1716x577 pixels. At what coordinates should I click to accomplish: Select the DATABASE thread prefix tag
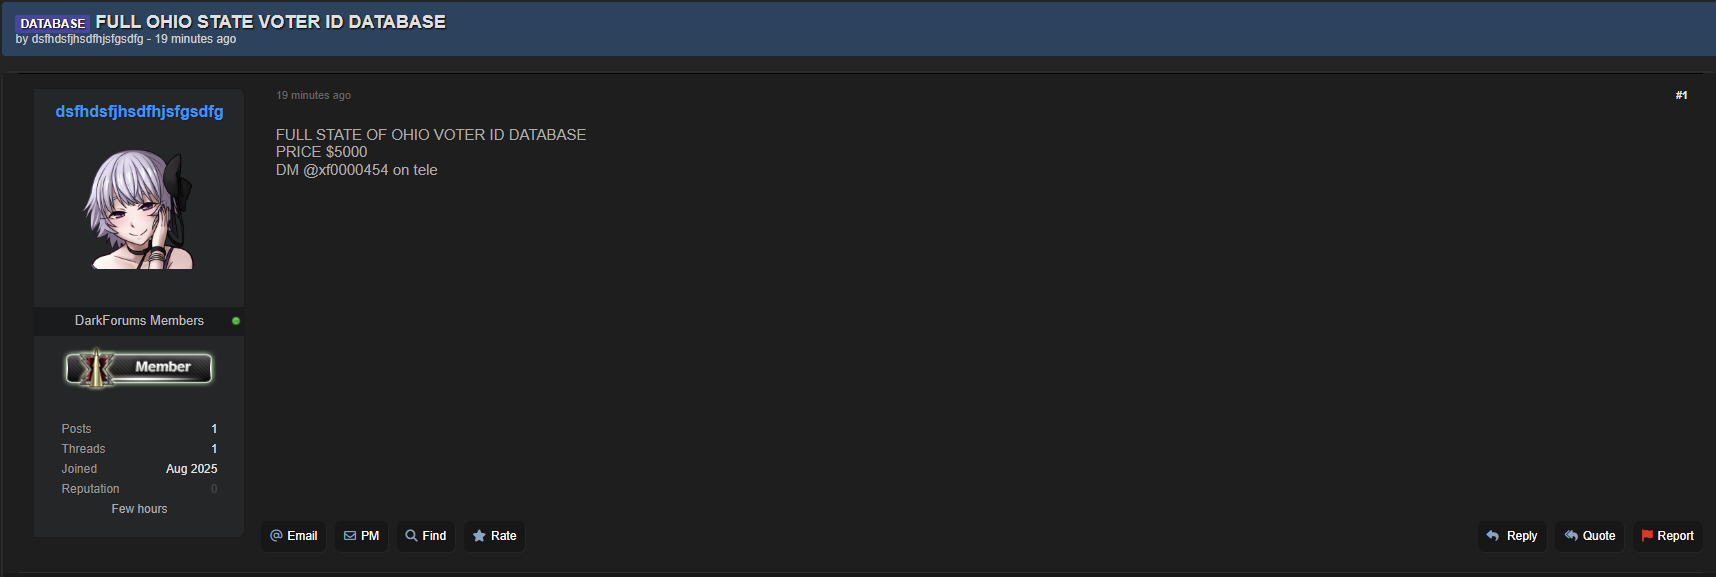click(53, 23)
